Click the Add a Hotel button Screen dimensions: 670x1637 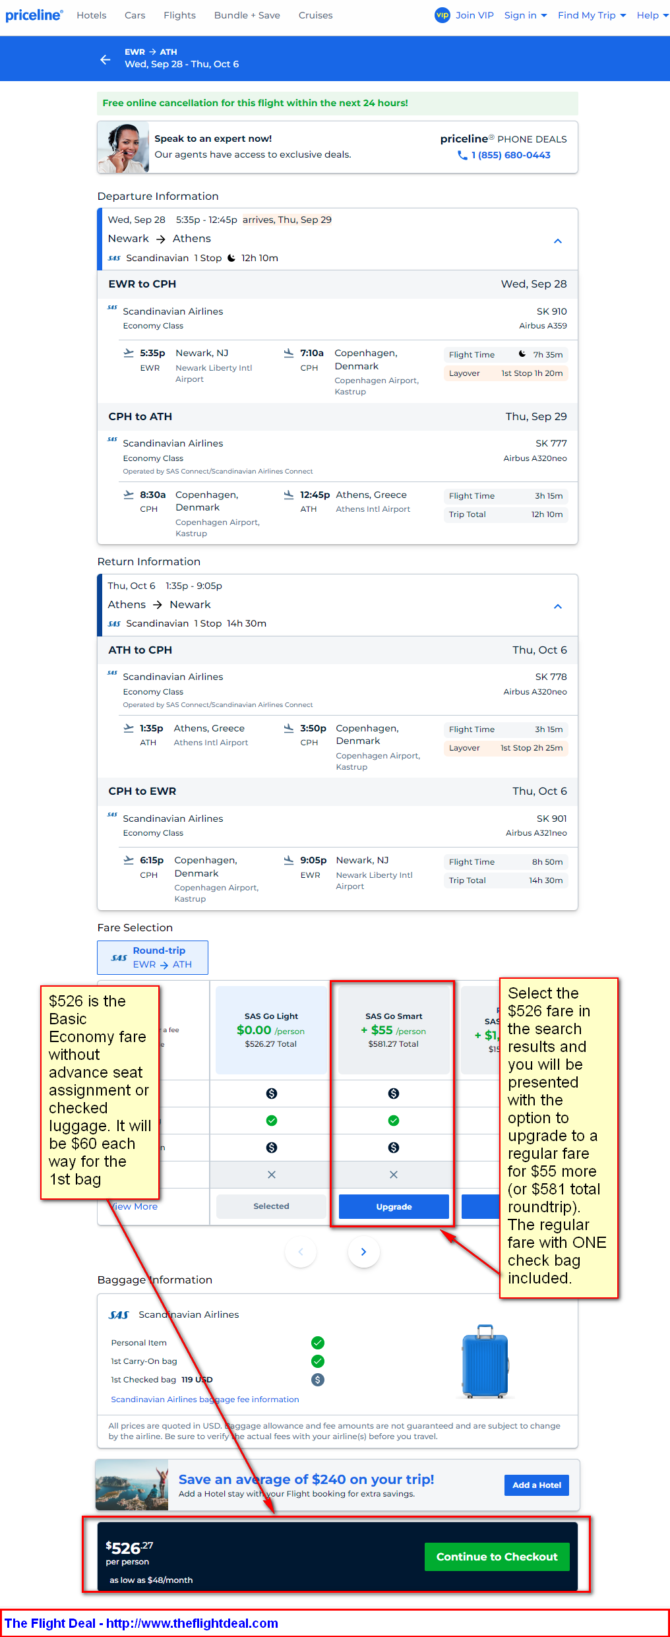(x=537, y=1485)
